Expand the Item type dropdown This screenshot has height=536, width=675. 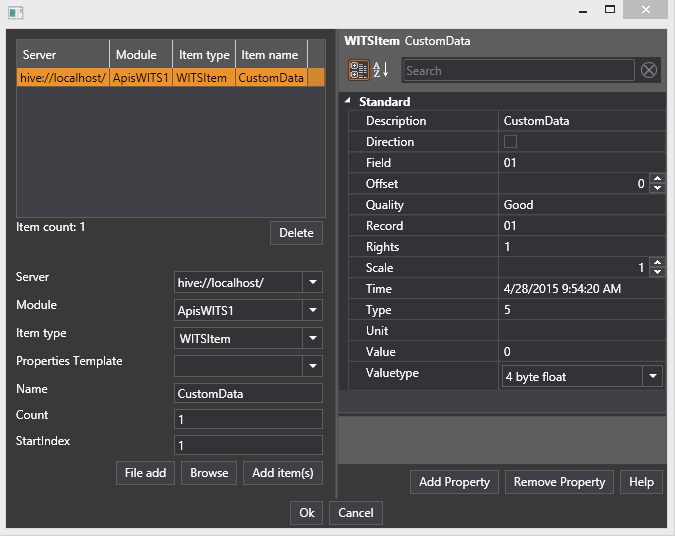[312, 339]
